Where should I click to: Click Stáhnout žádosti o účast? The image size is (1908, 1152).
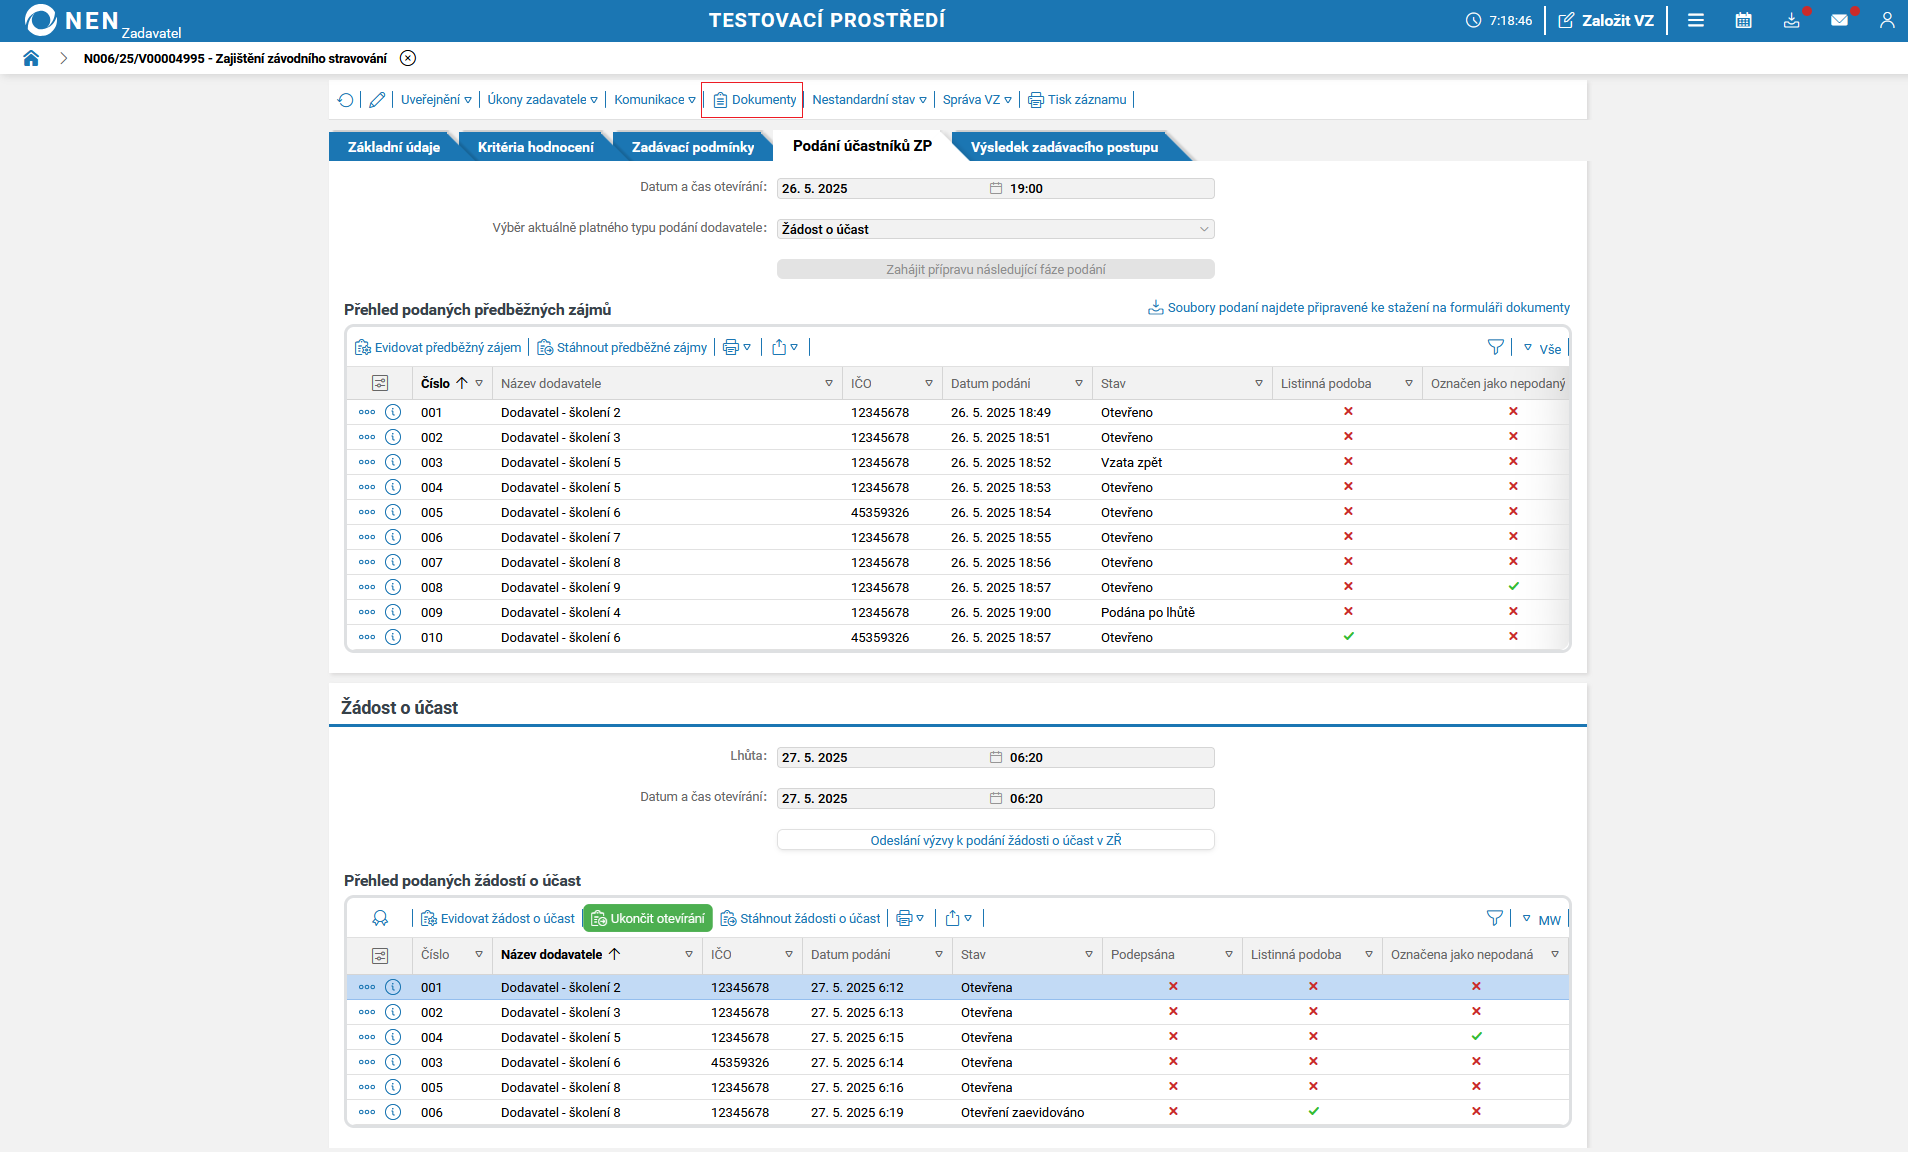[801, 919]
